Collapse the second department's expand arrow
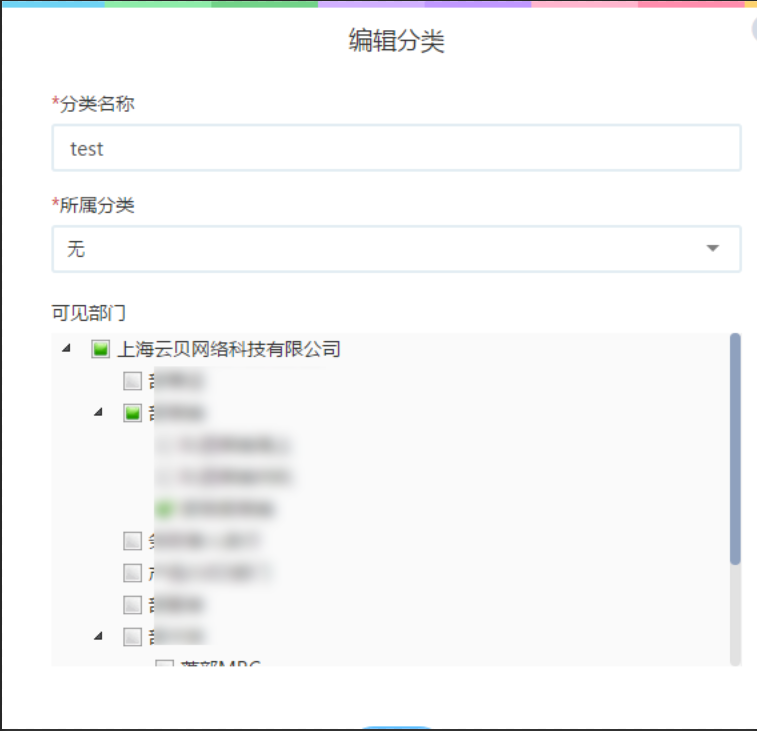This screenshot has width=757, height=731. [98, 413]
